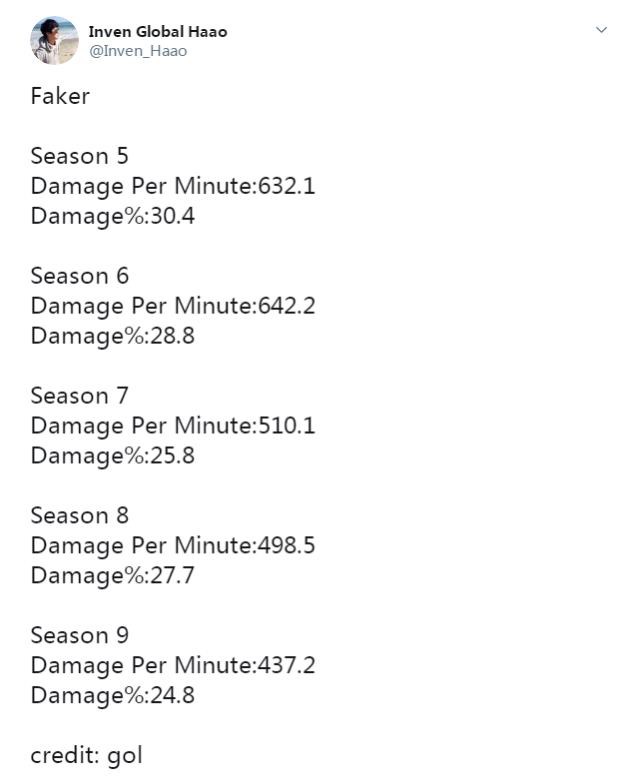Open Inven Global Haao's profile picture

(55, 41)
